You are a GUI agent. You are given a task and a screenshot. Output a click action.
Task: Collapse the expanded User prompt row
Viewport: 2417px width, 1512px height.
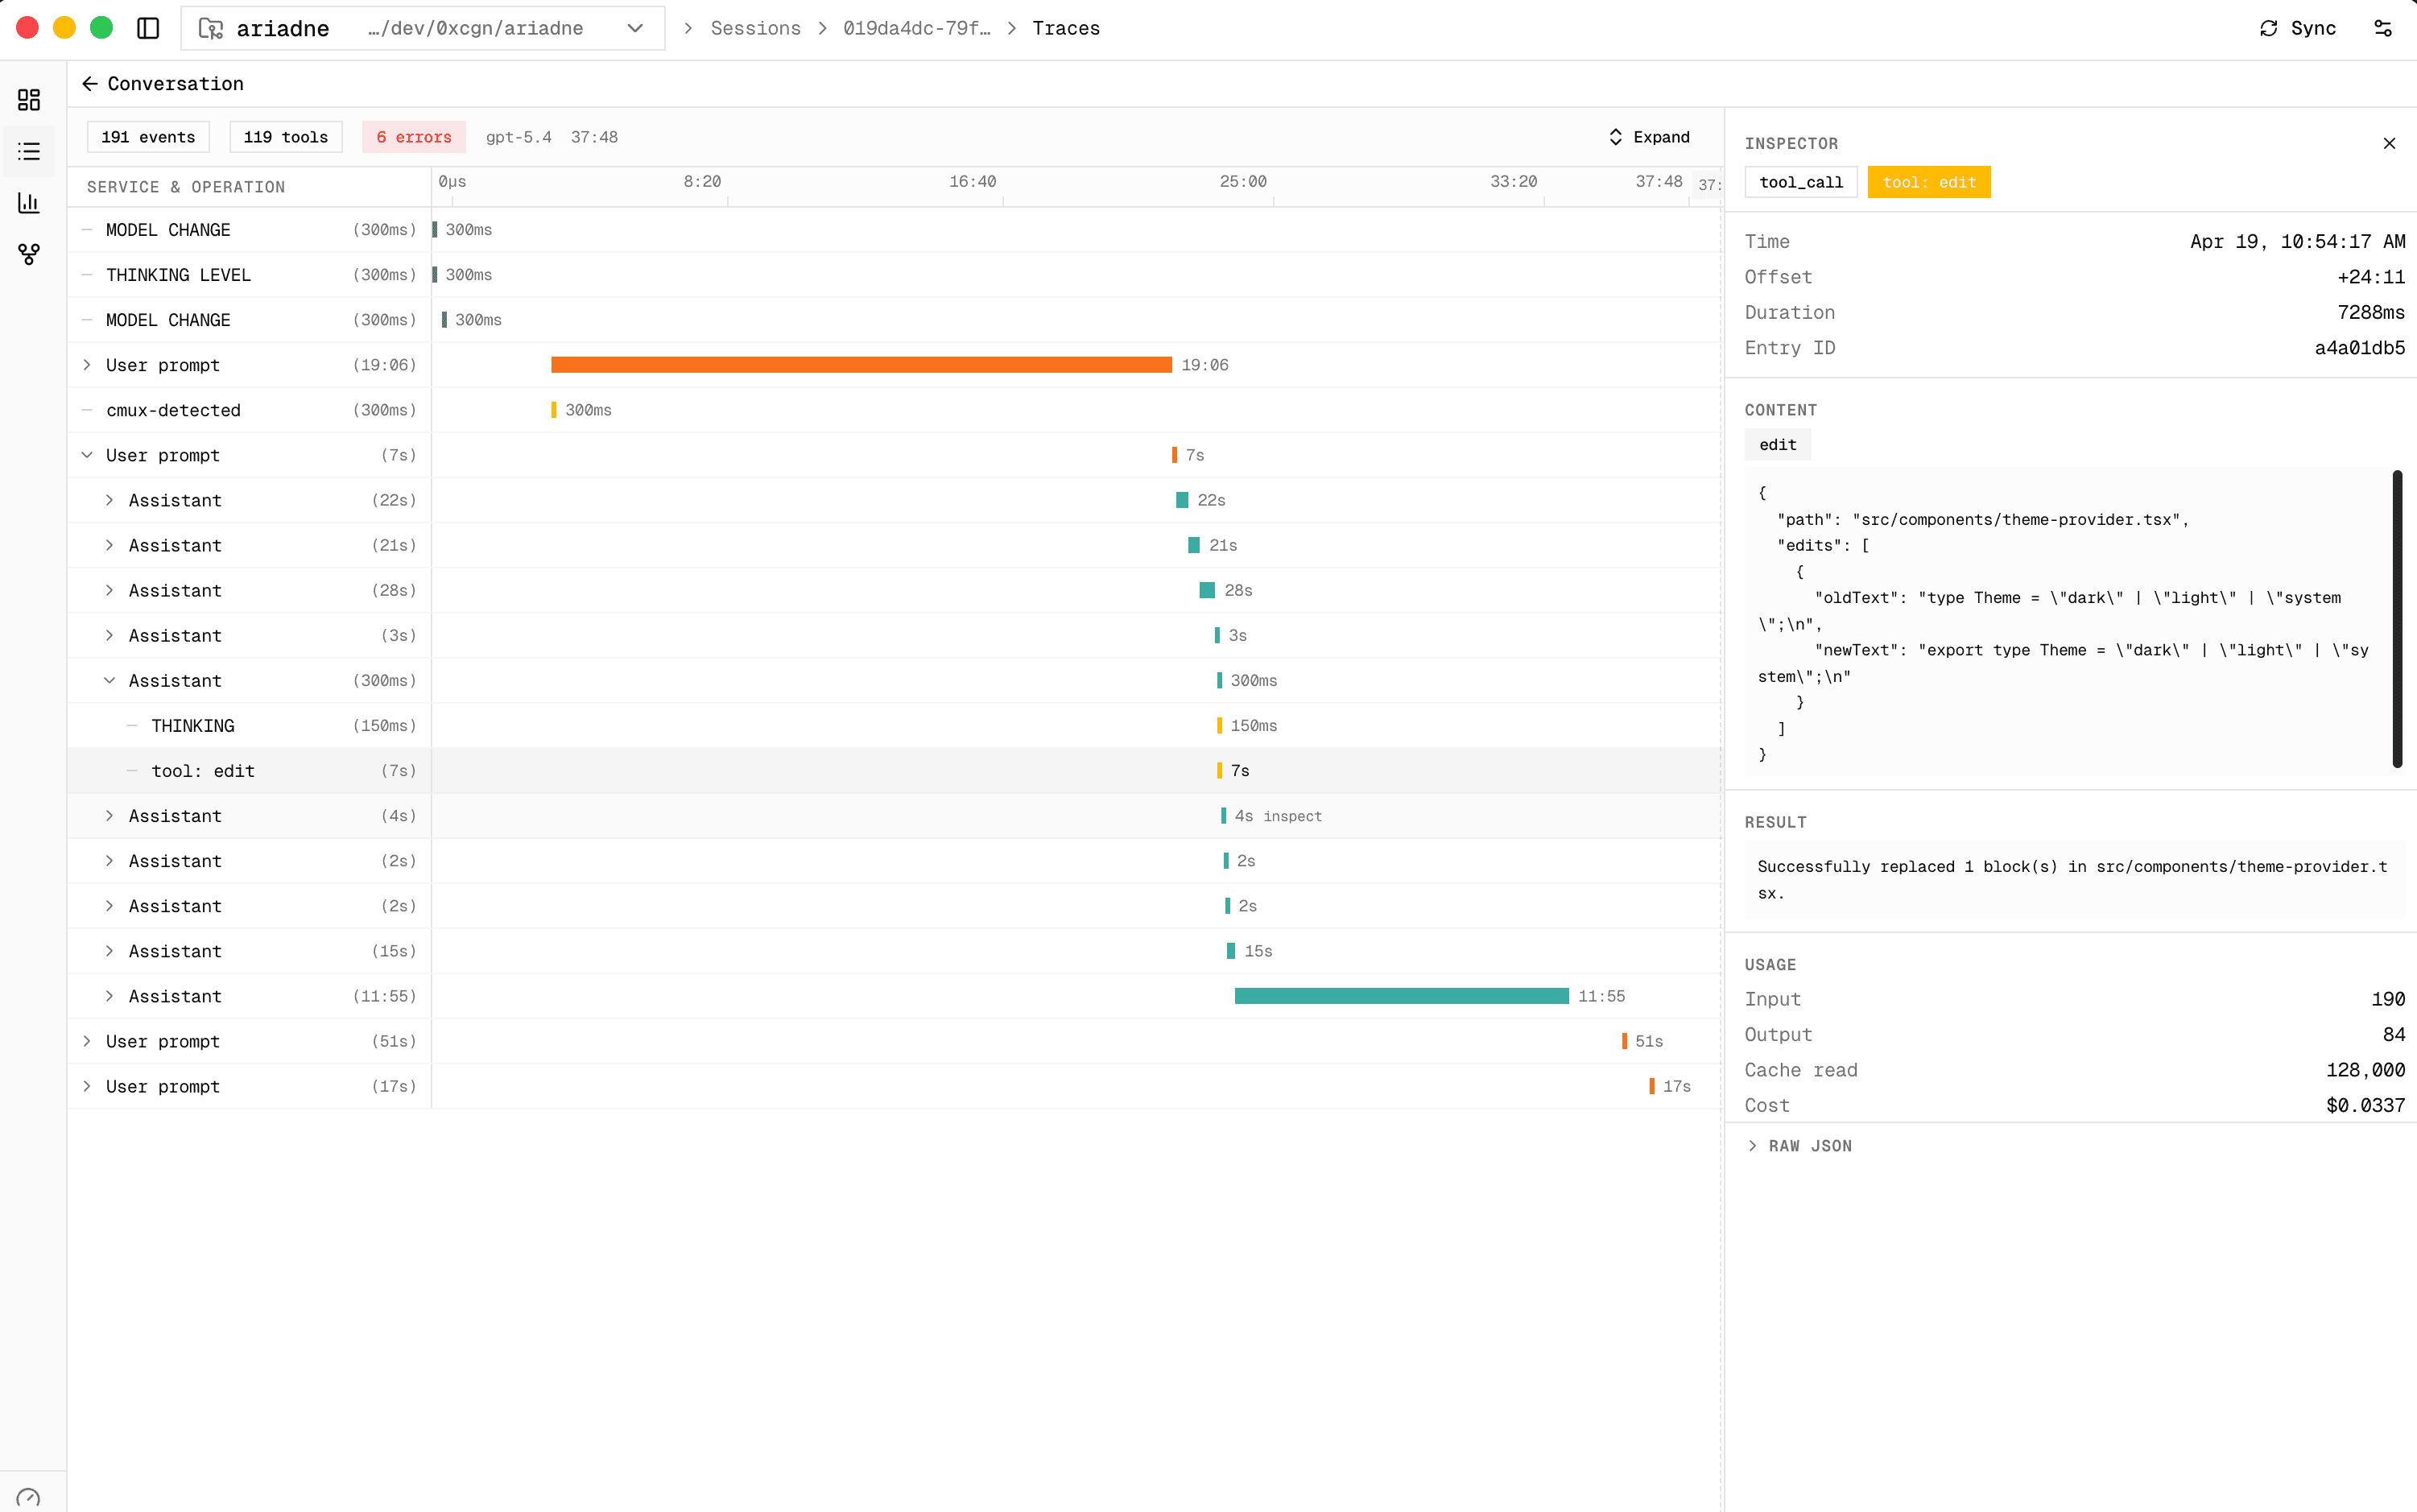(x=89, y=455)
